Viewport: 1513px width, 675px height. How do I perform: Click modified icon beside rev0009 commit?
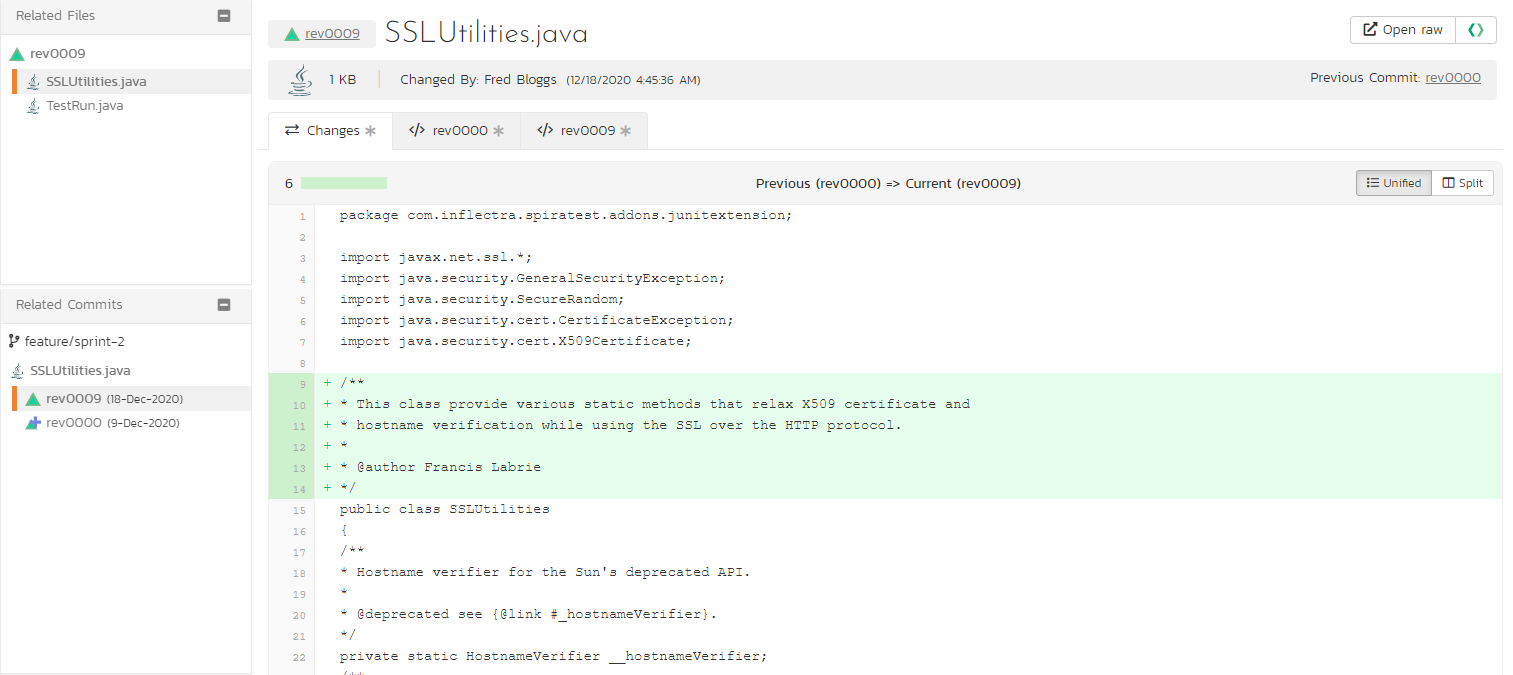(x=33, y=399)
